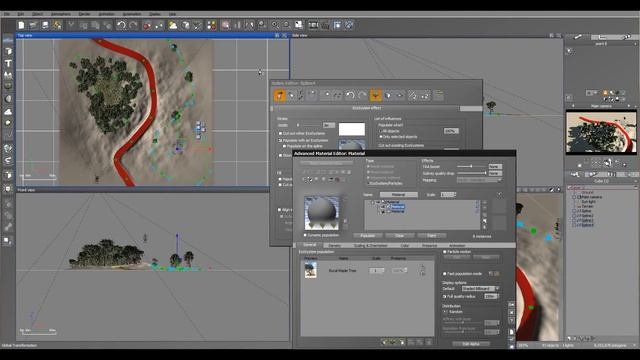Open the File menu
Screen dimensions: 640x360
tap(7, 14)
